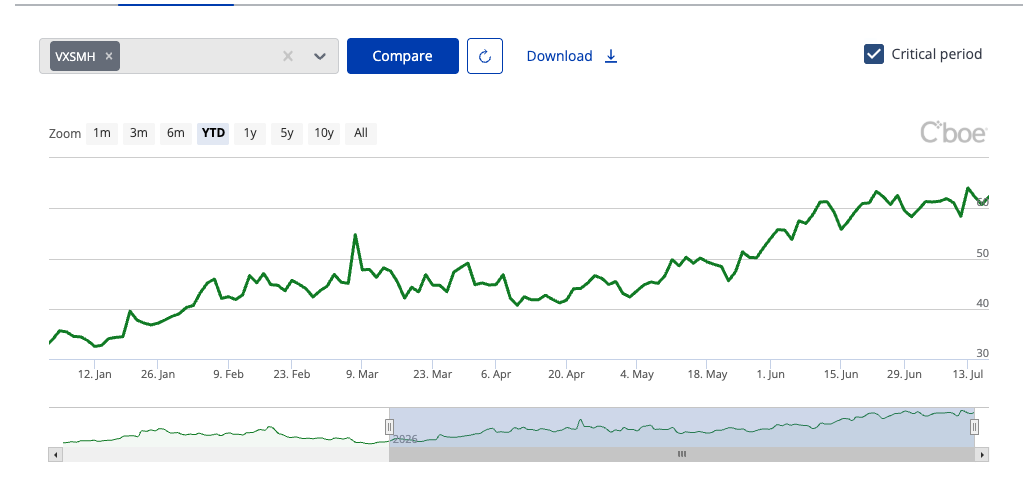Set zoom range to 3m
Viewport: 1032px width, 477px height.
138,133
